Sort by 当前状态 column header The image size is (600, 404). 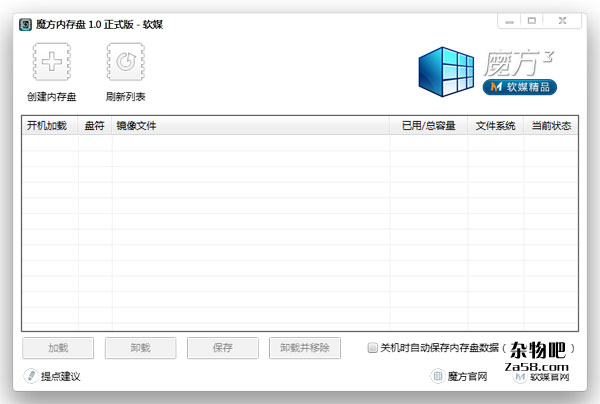(x=551, y=125)
